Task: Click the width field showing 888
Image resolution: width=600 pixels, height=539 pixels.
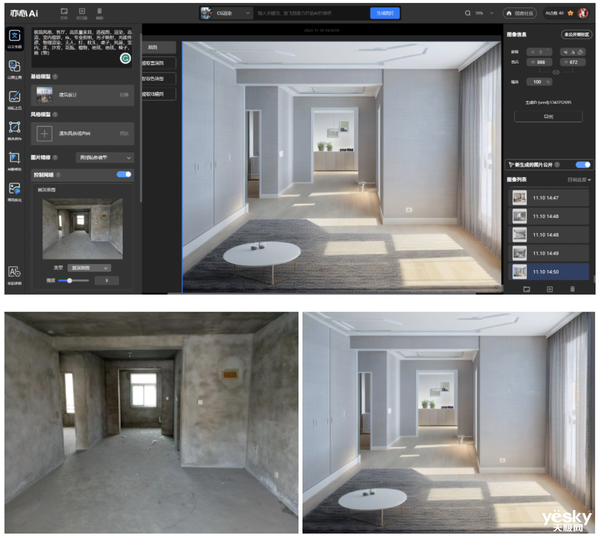Action: (539, 62)
